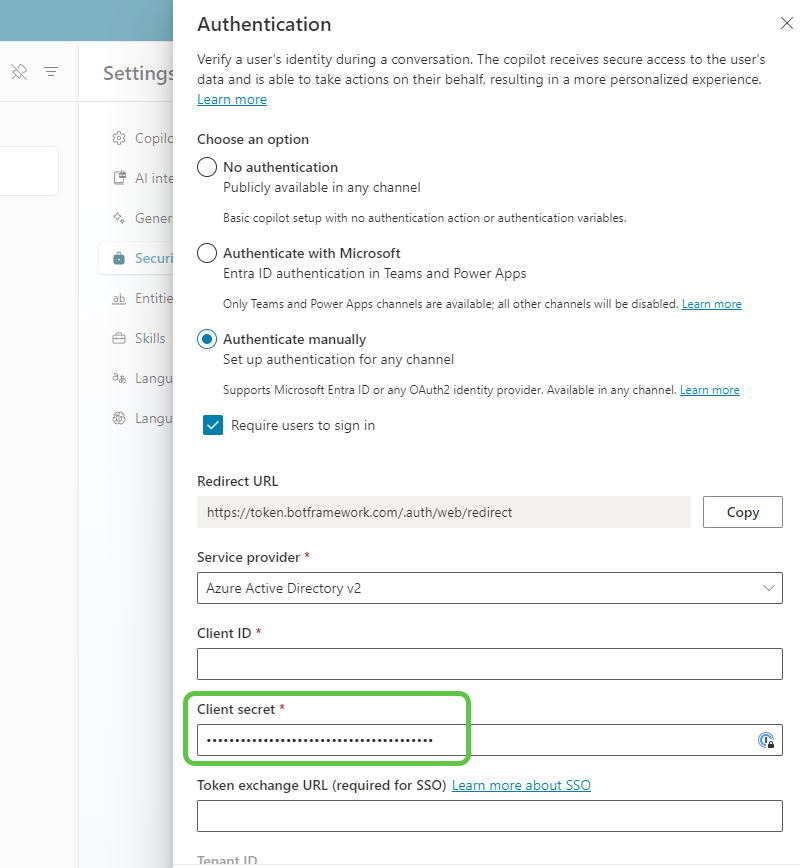
Task: Choose Authenticate with Microsoft option
Action: click(x=206, y=253)
